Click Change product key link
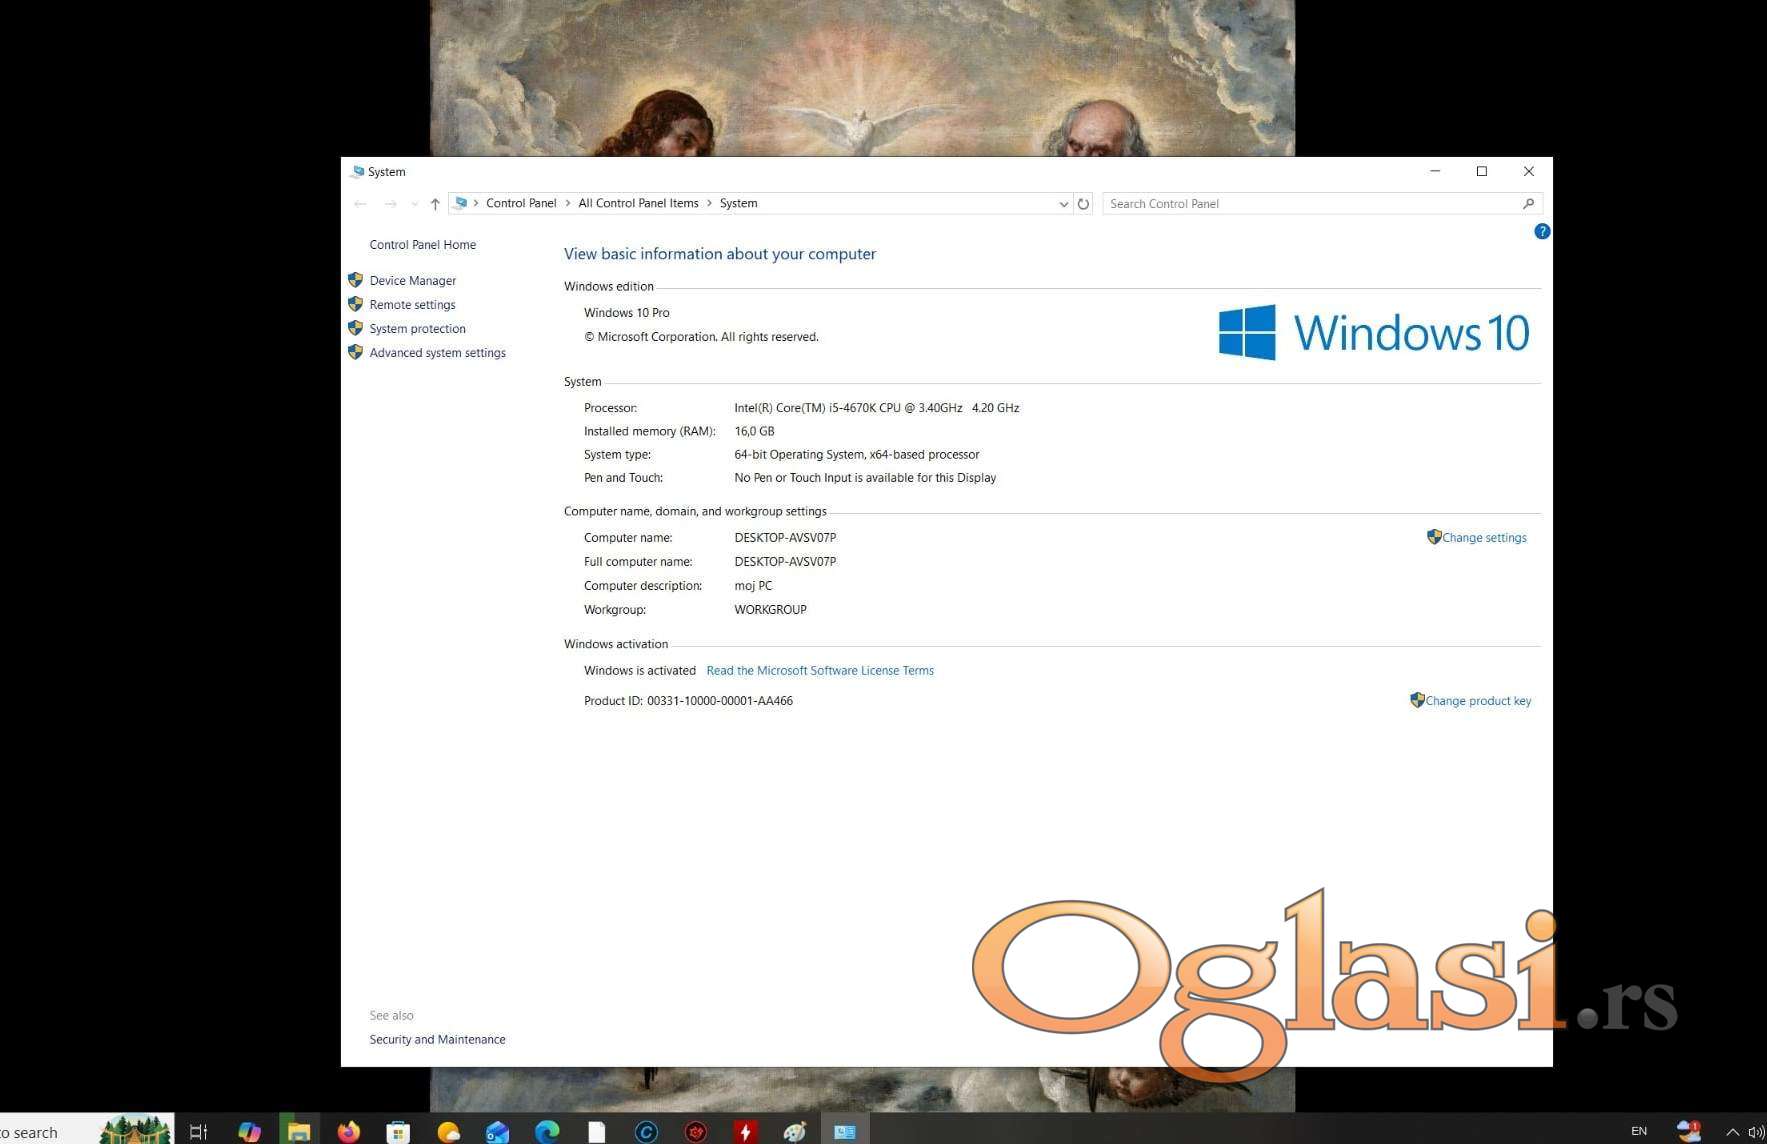This screenshot has height=1144, width=1767. coord(1477,701)
